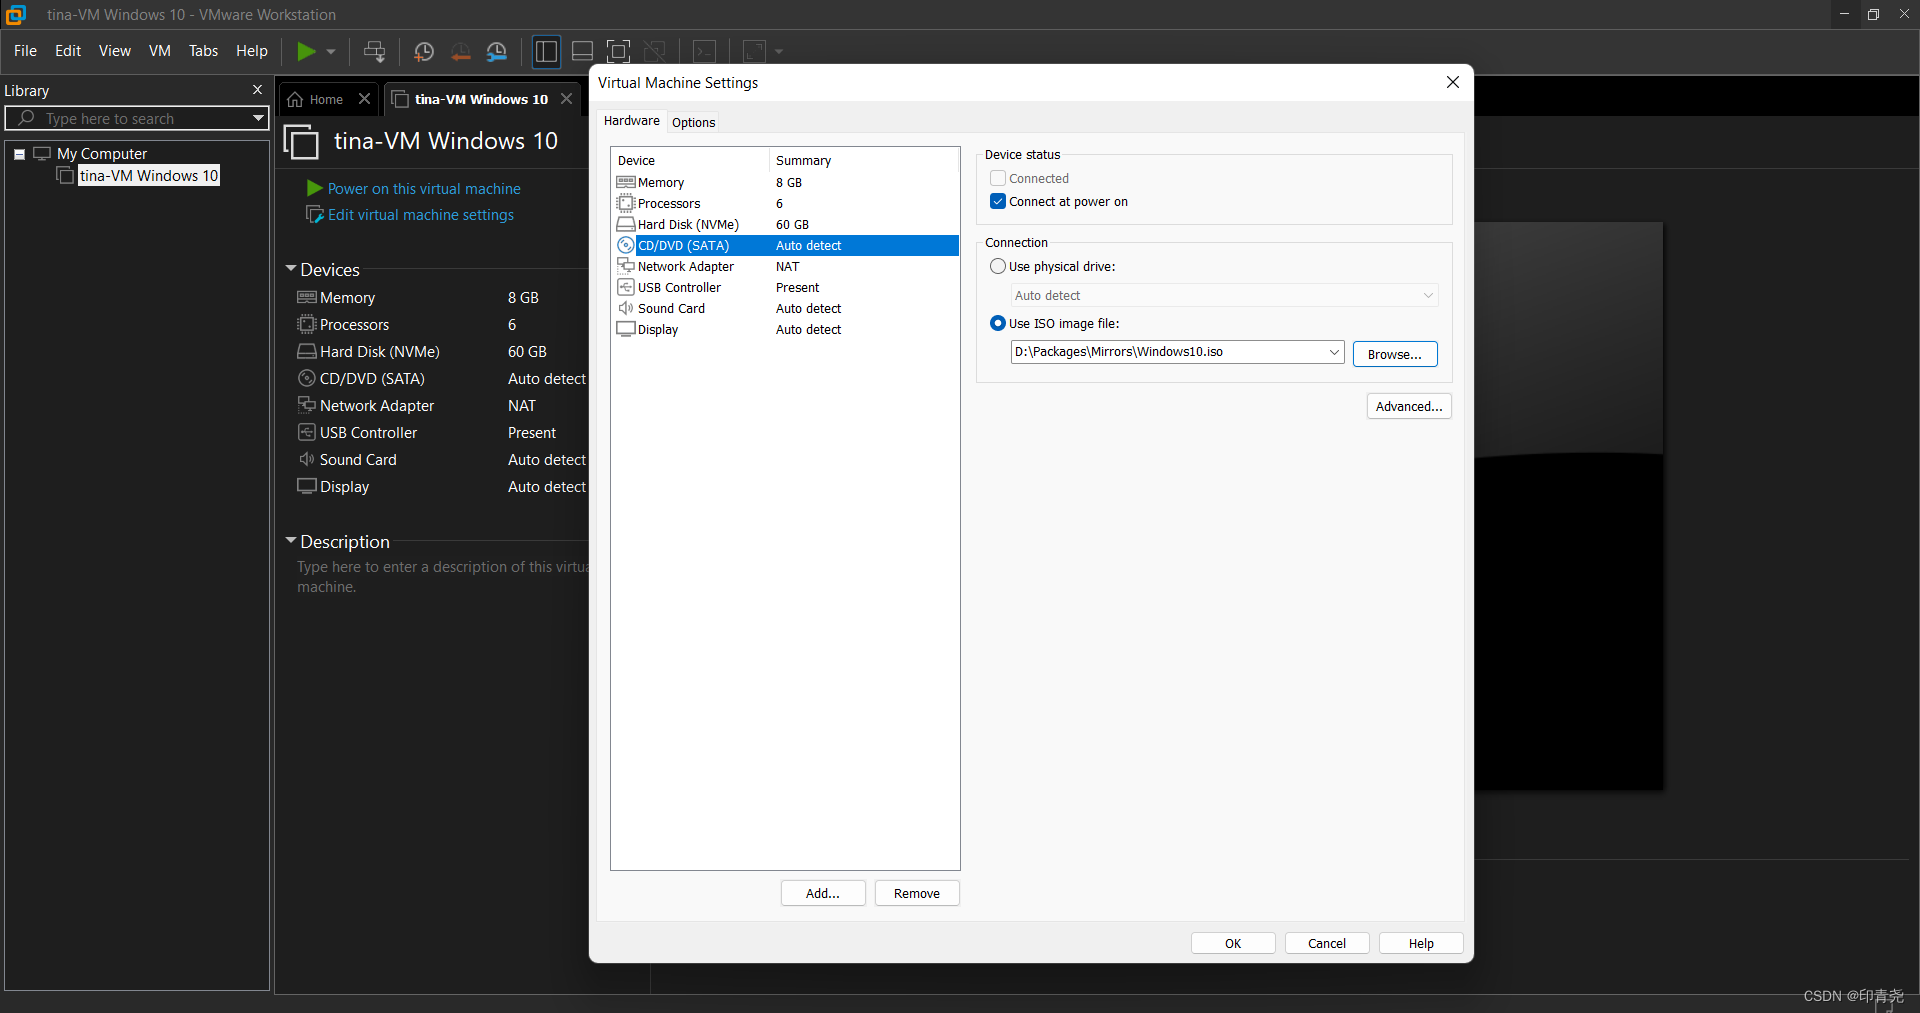Toggle thumbnail bar view icon

583,51
